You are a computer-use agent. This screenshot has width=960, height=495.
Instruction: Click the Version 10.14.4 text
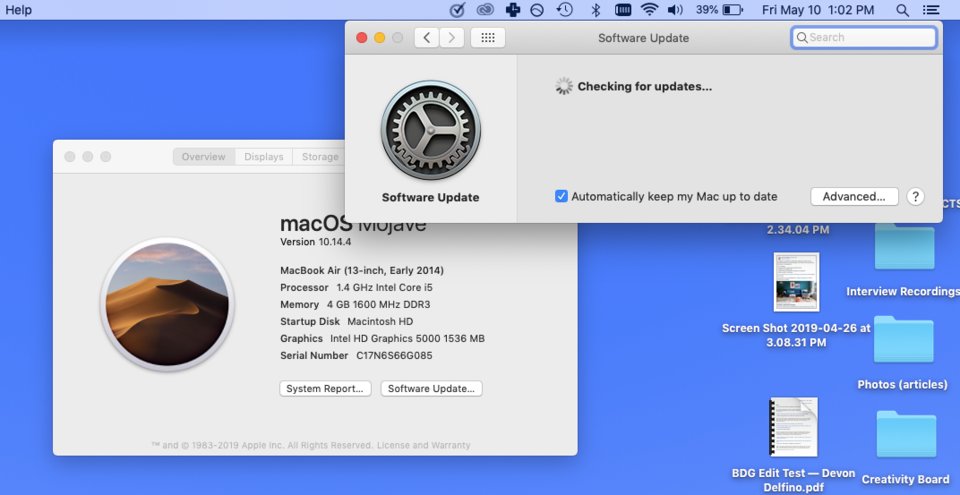[x=316, y=242]
